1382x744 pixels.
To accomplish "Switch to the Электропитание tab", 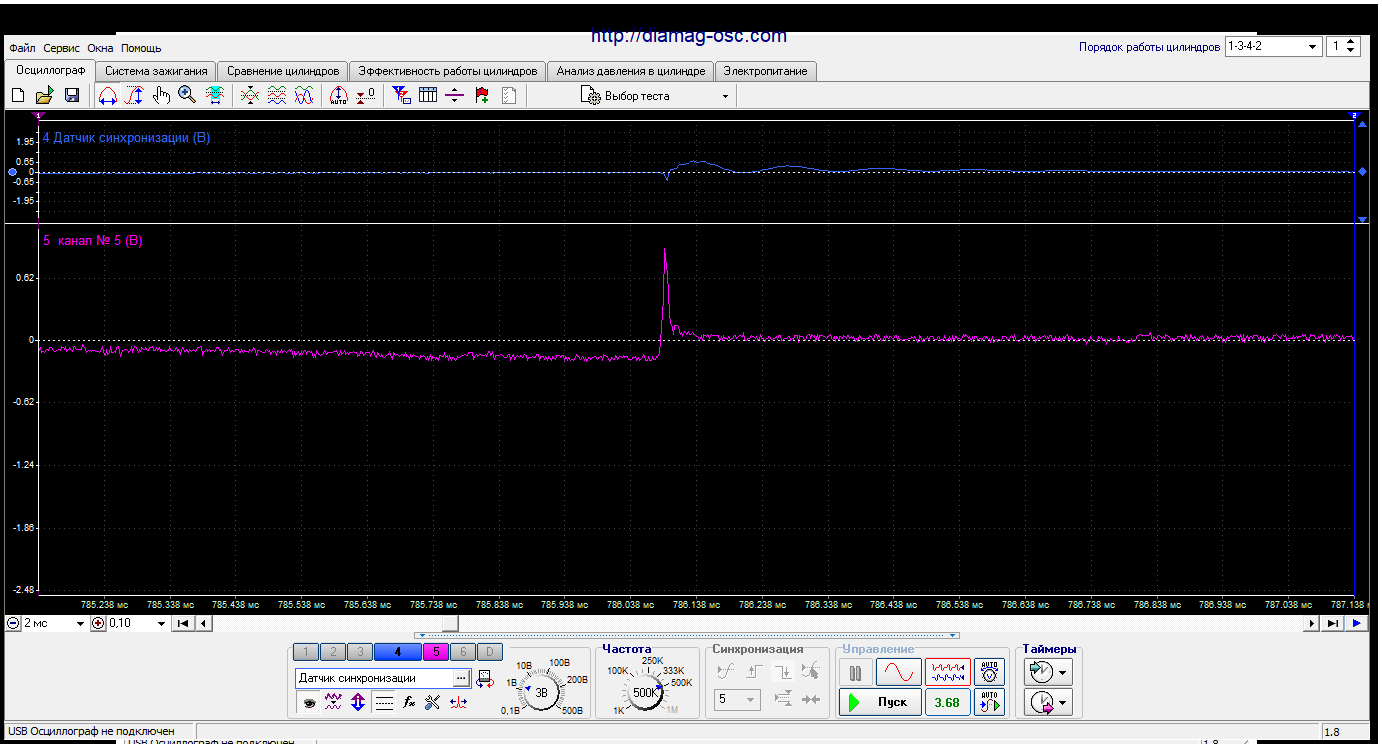I will click(x=767, y=71).
